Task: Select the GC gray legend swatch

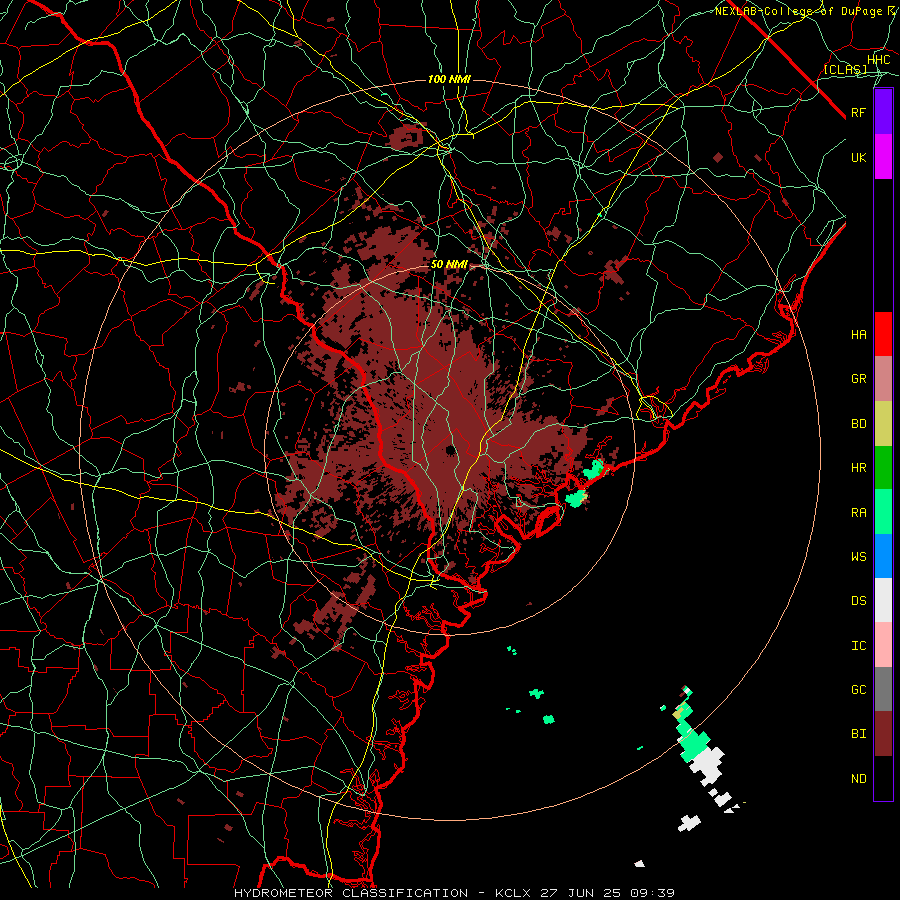Action: coord(883,689)
